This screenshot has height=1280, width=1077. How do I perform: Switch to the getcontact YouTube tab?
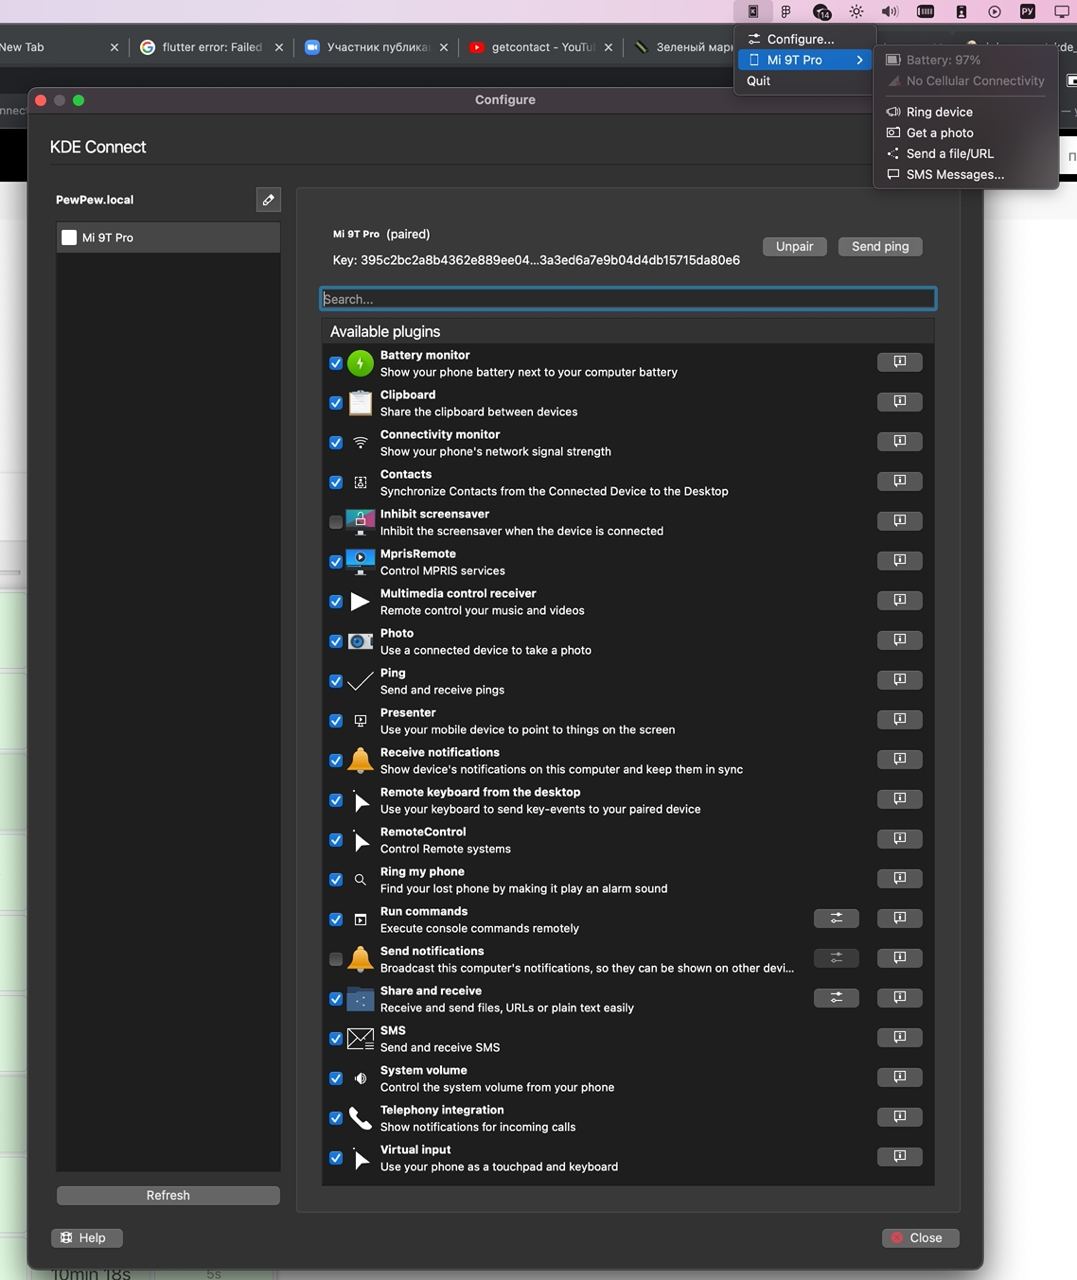click(540, 47)
